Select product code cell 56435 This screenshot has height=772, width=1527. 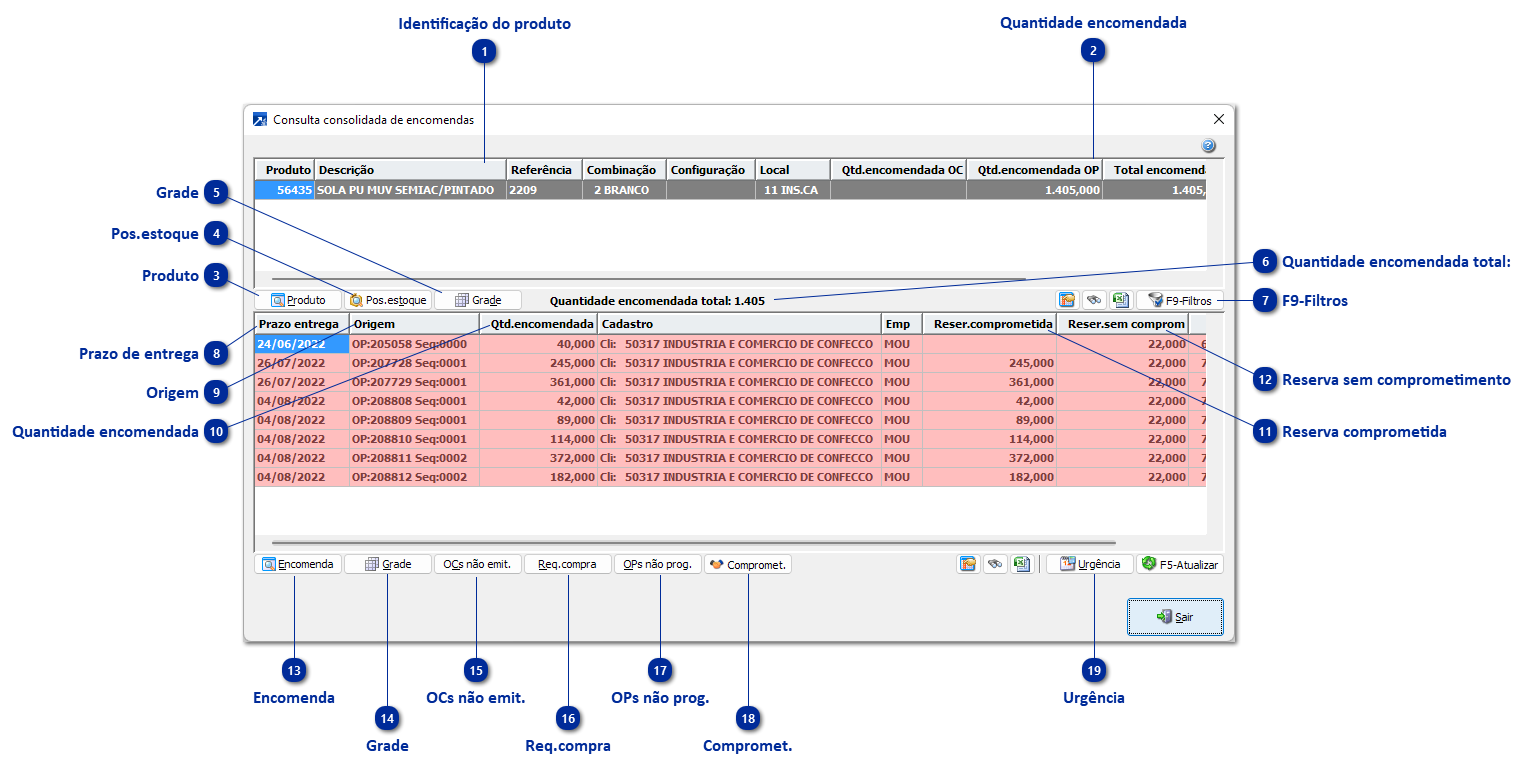point(285,190)
